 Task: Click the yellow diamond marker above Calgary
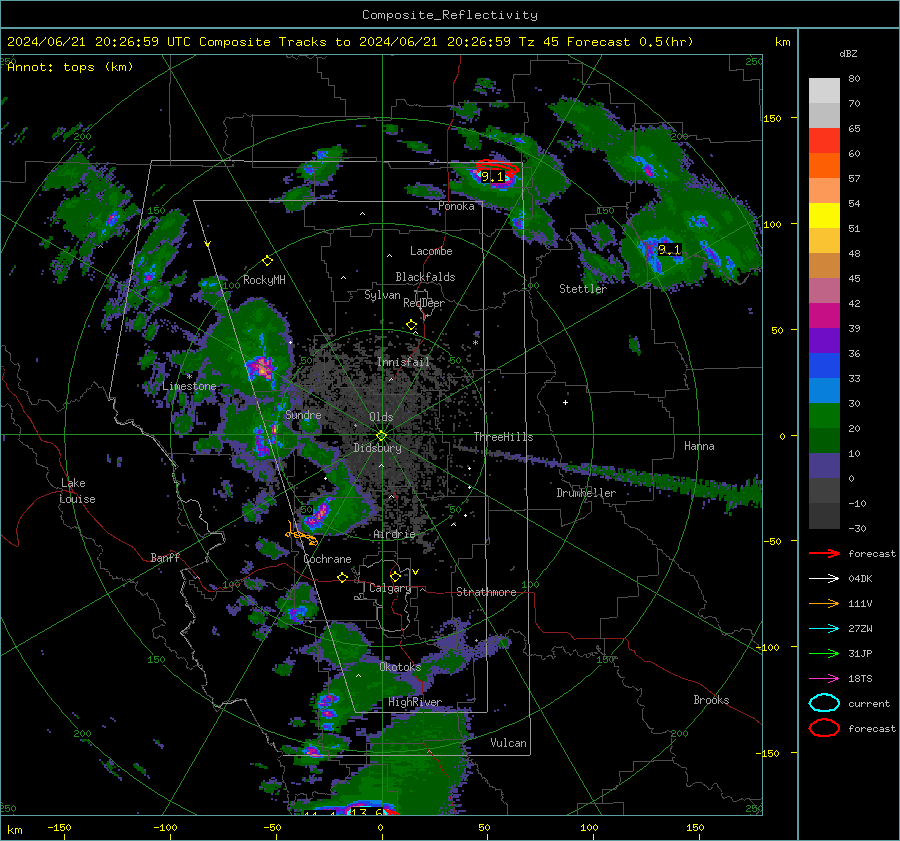395,576
